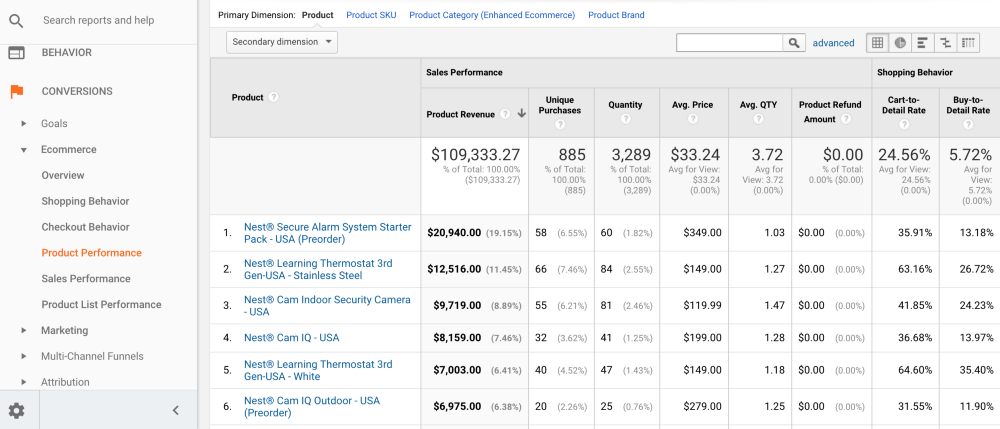Click the table search magnifier button
This screenshot has width=1000, height=429.
tap(793, 43)
